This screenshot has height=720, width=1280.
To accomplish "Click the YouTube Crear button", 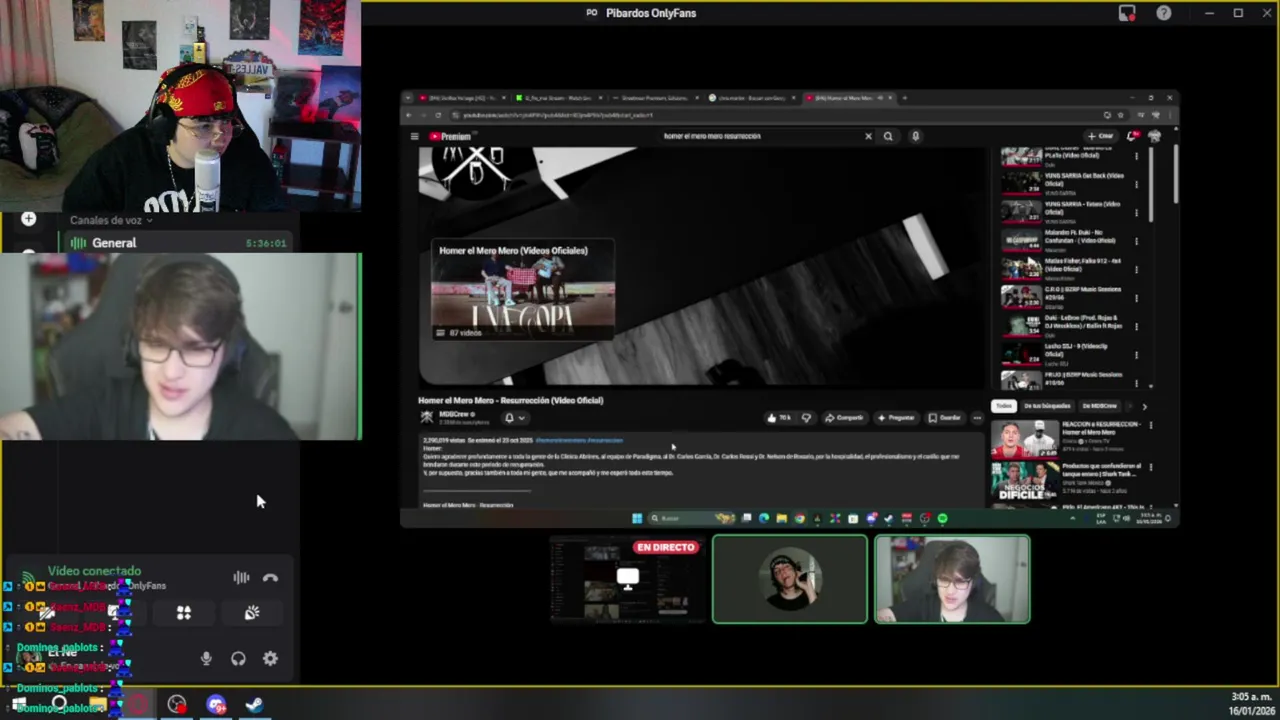I will point(1101,136).
